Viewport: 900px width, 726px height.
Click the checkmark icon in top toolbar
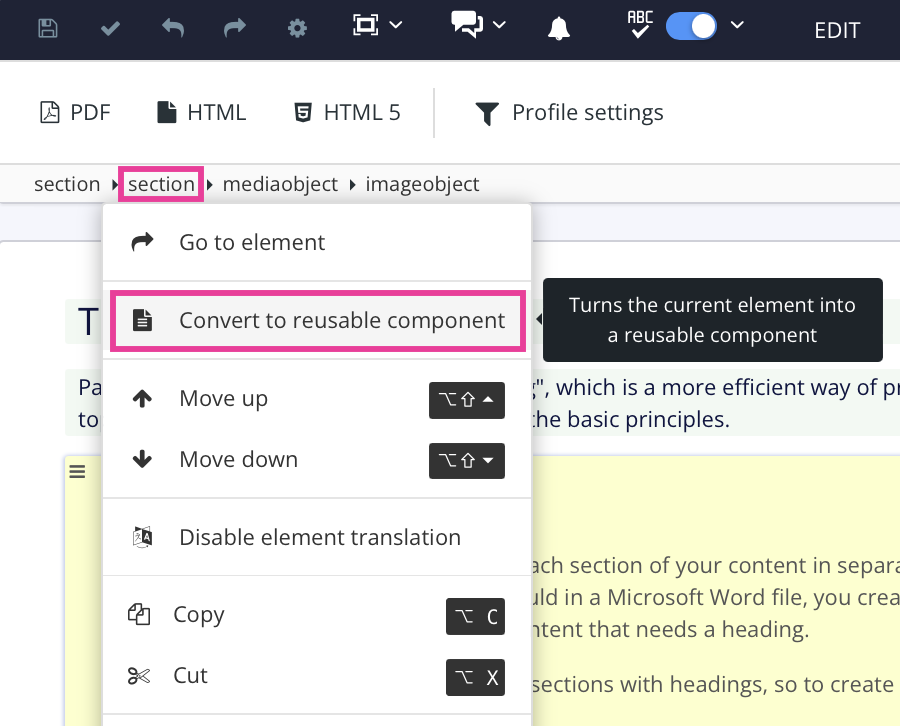(x=110, y=28)
